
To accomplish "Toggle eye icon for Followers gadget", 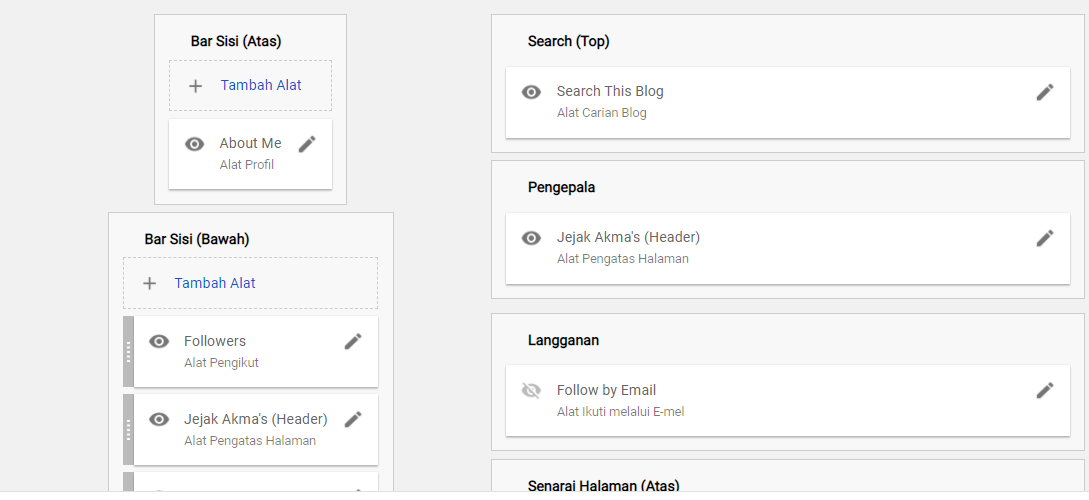I will [159, 341].
